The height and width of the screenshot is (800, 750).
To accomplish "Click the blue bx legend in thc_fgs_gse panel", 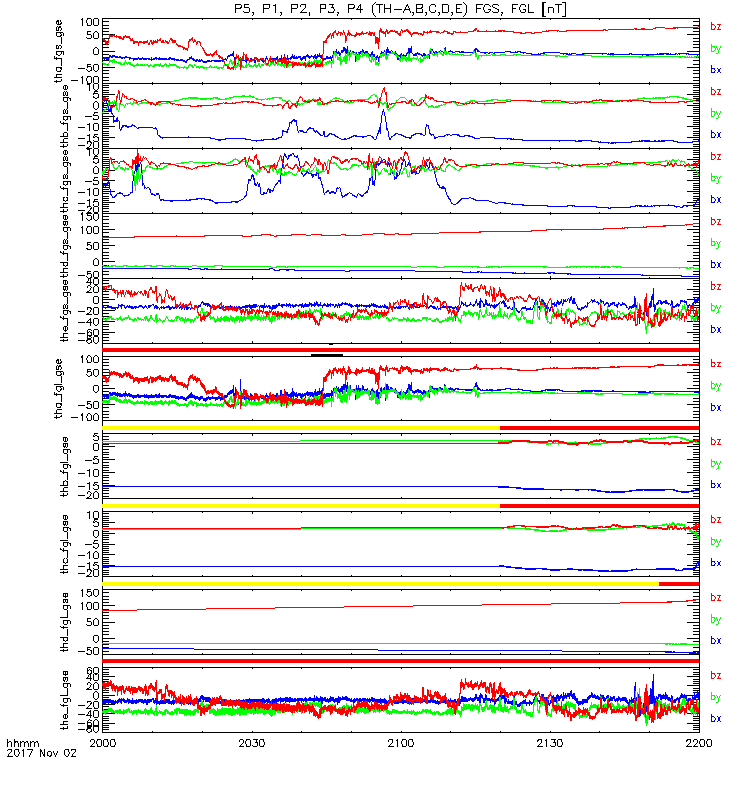I will tap(716, 199).
